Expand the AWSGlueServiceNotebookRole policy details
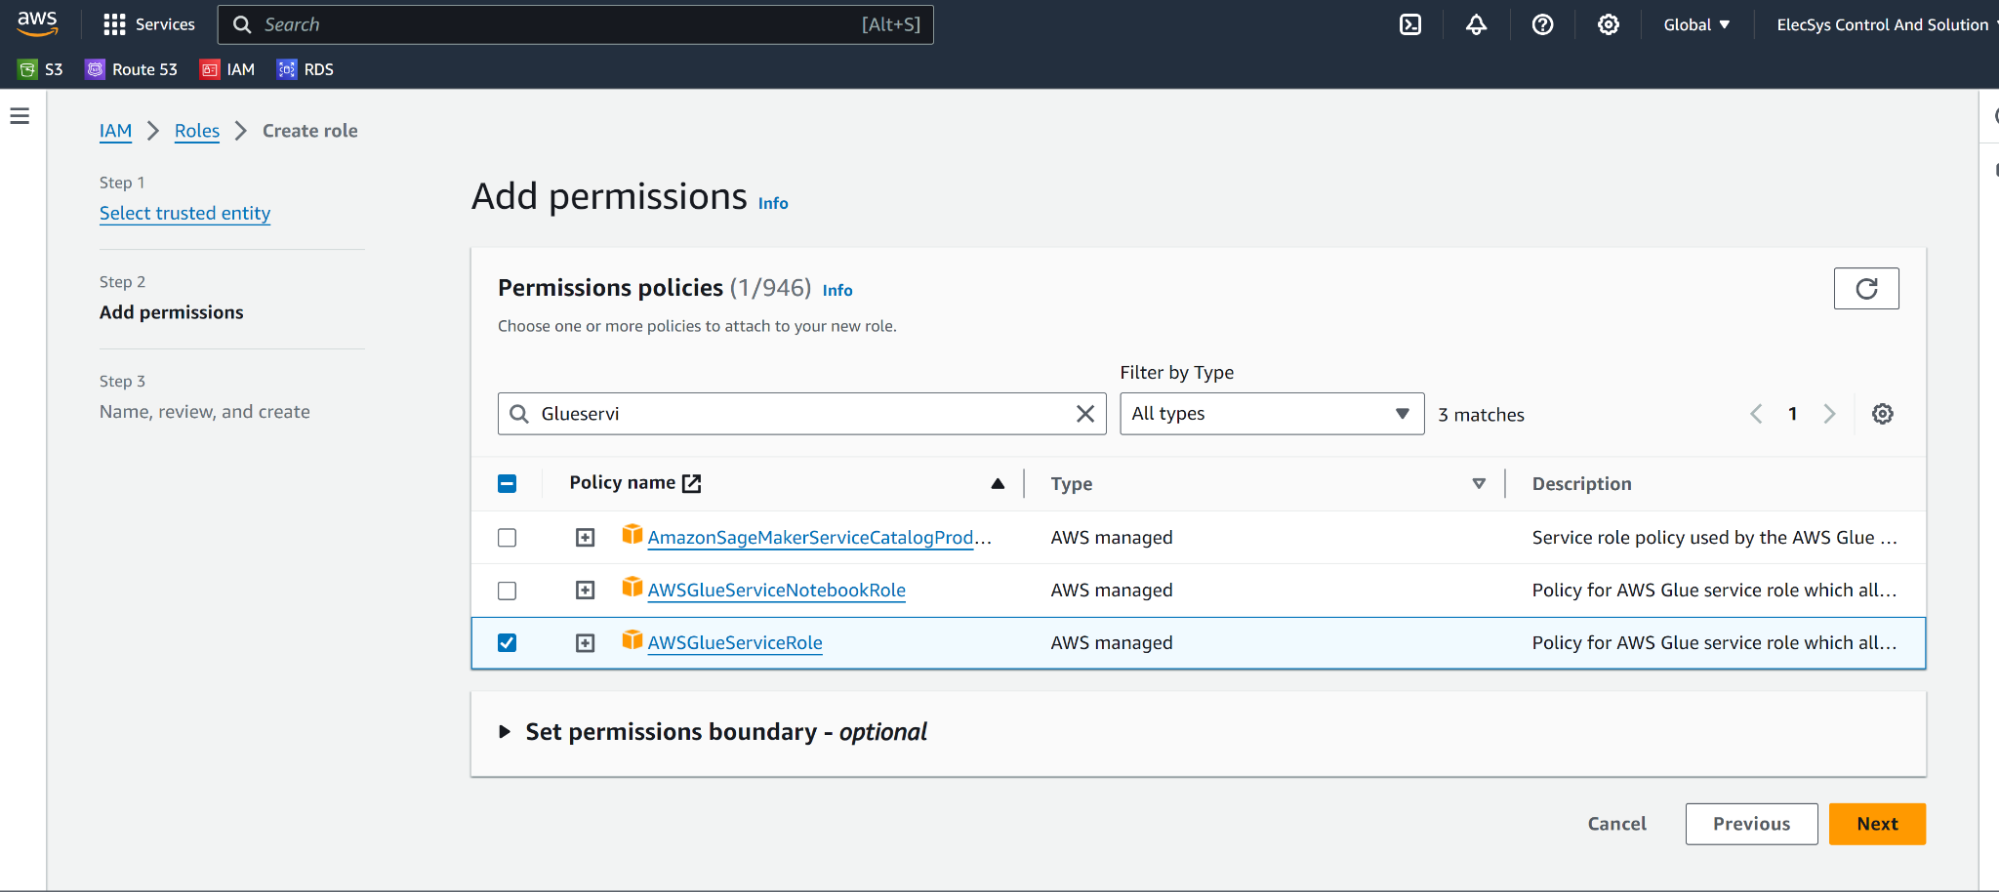This screenshot has height=893, width=1999. pyautogui.click(x=585, y=591)
